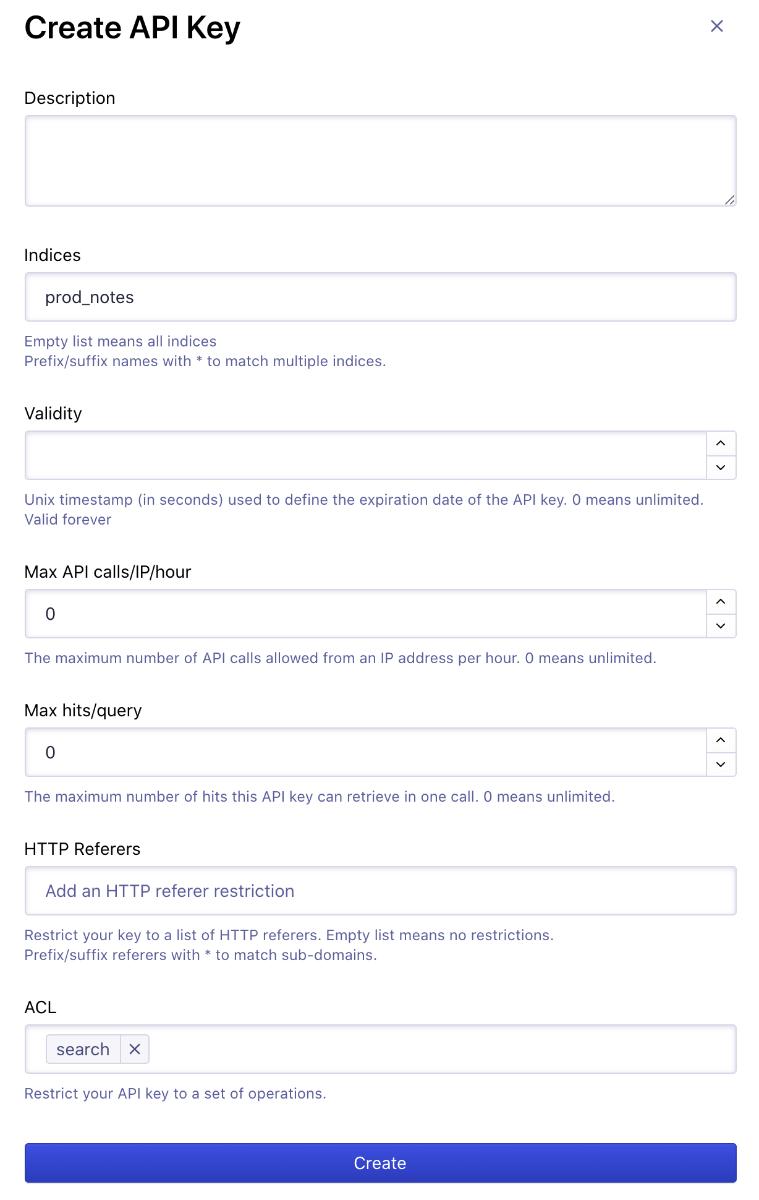The height and width of the screenshot is (1200, 759).
Task: Focus the HTTP referer restriction field
Action: point(380,891)
